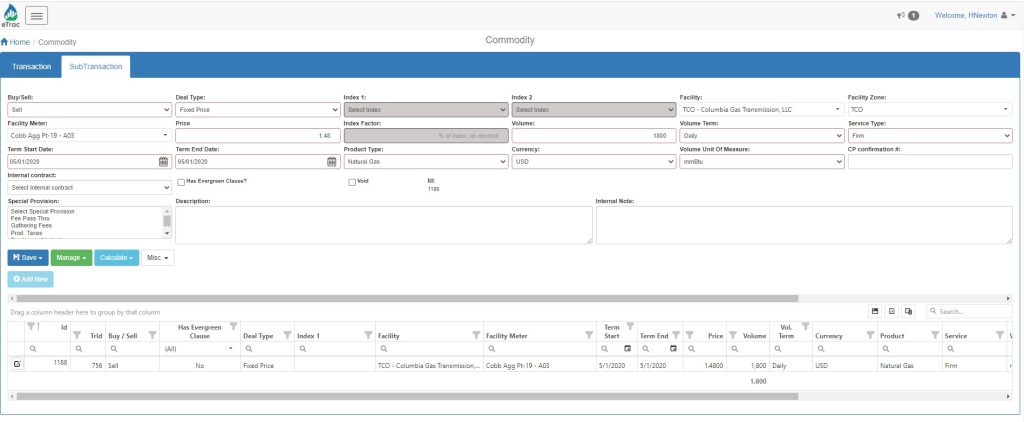Tick the Void checkbox

click(x=351, y=182)
